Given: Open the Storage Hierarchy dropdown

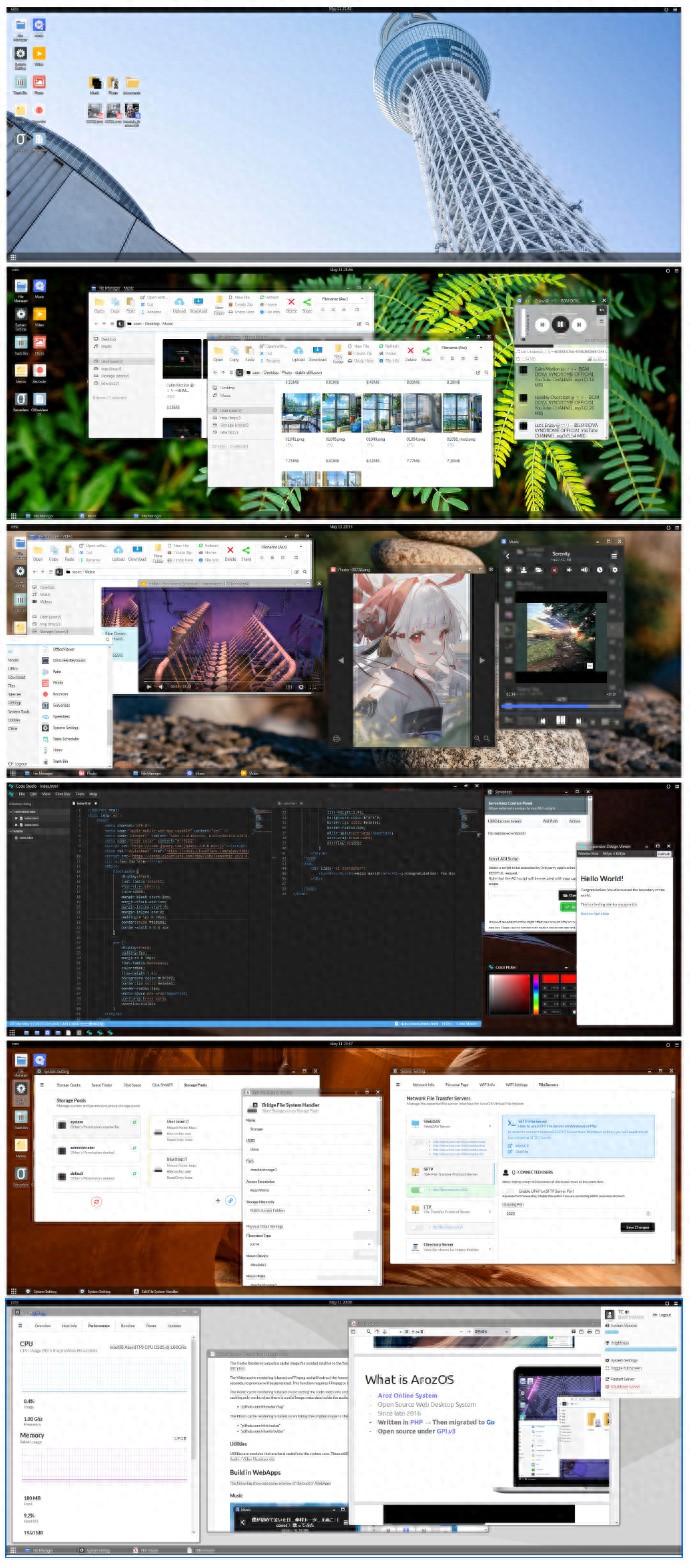Looking at the screenshot, I should point(310,1210).
